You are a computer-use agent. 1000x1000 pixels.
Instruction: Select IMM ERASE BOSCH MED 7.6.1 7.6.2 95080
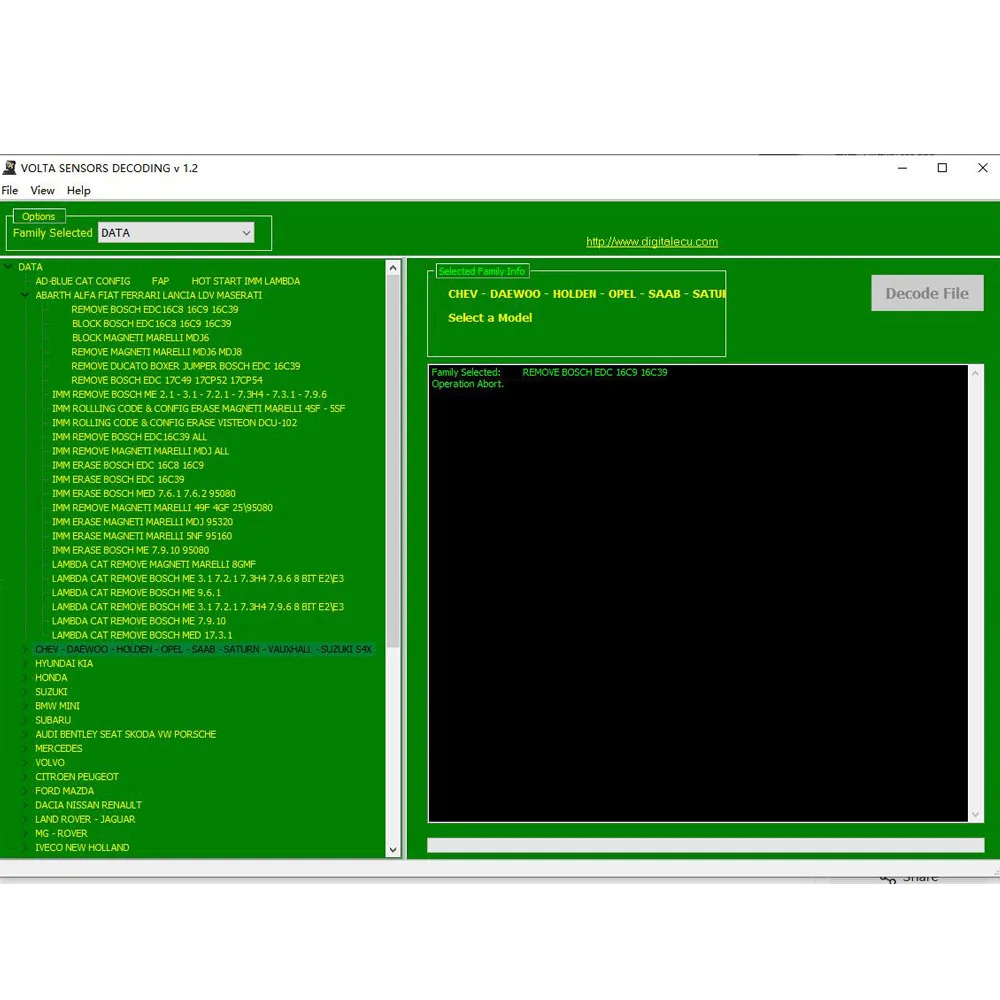pos(143,493)
